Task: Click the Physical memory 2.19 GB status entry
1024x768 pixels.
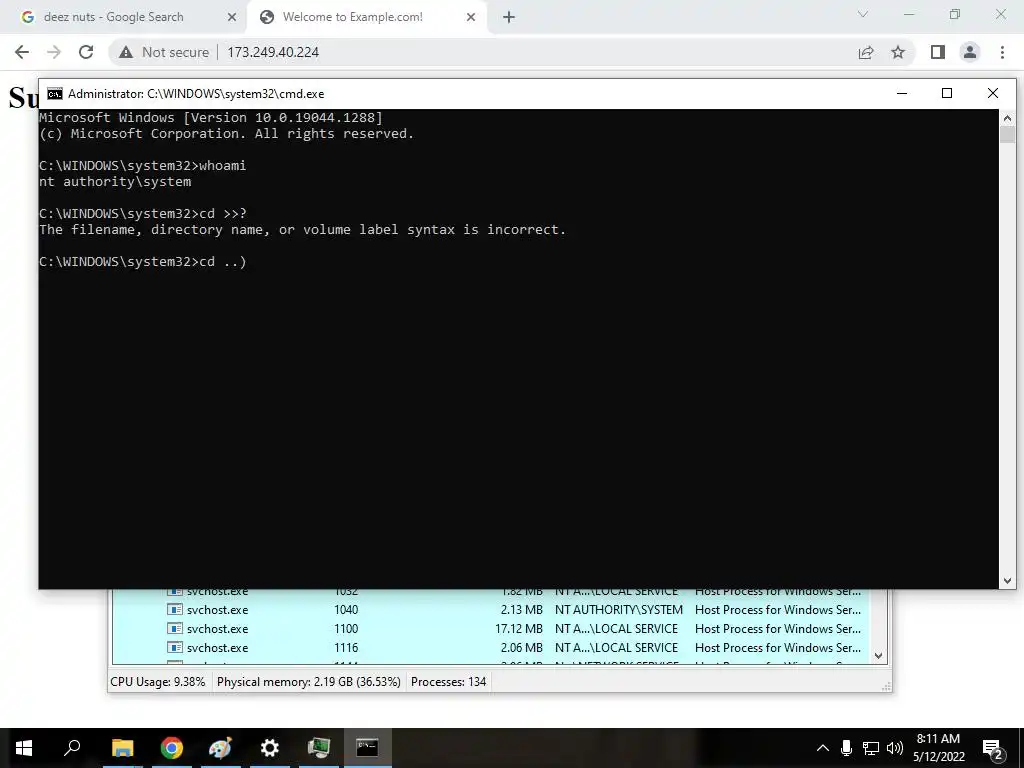Action: pos(308,682)
